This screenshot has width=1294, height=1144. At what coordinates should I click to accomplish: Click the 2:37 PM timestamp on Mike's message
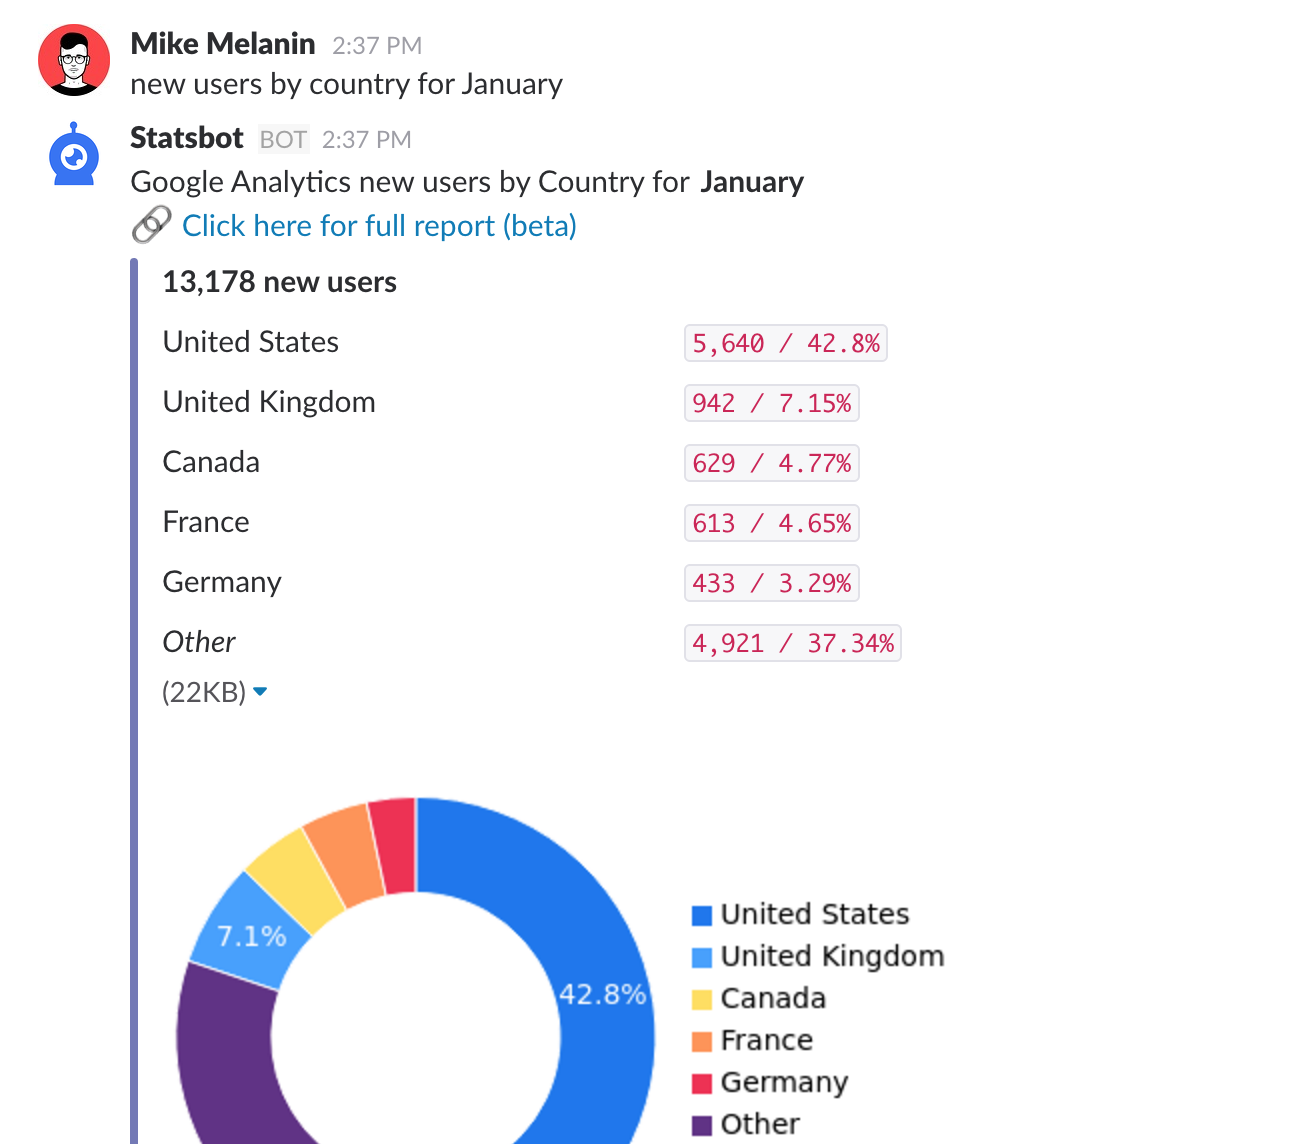pos(377,46)
